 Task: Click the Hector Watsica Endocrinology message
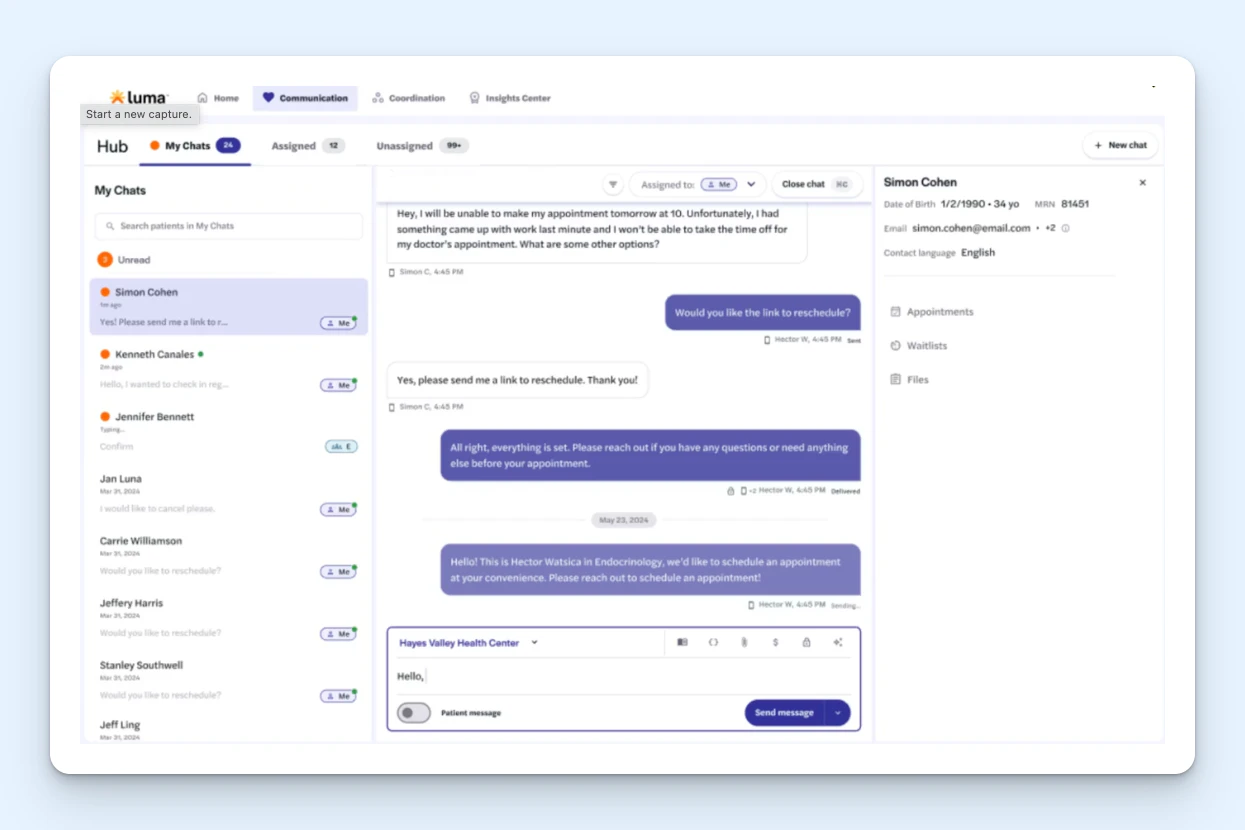(650, 570)
